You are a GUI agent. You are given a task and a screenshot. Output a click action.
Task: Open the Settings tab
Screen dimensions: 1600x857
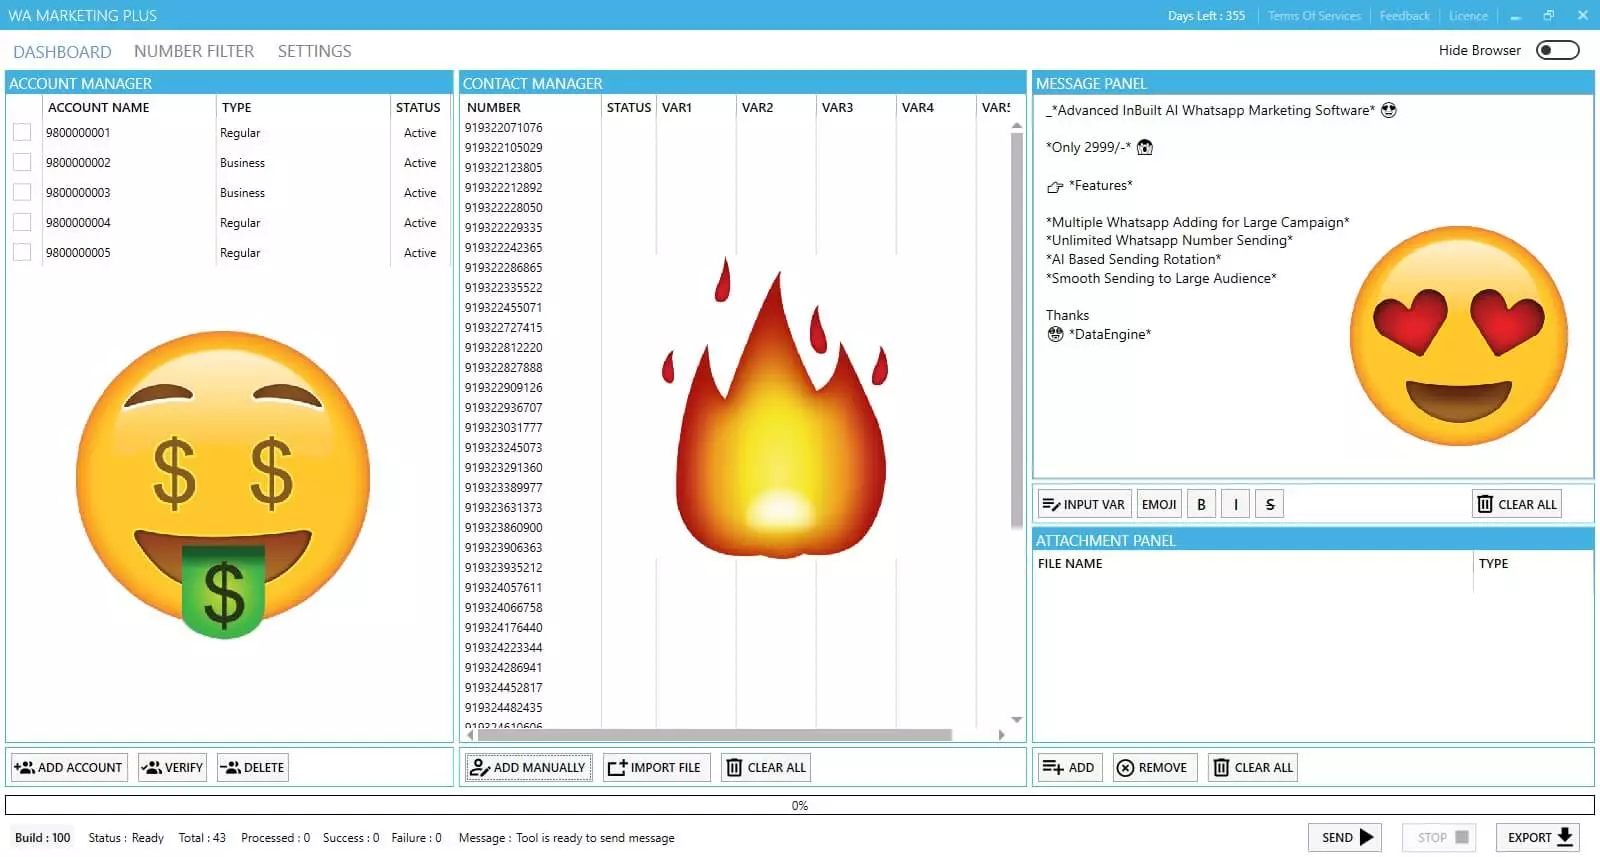coord(314,51)
